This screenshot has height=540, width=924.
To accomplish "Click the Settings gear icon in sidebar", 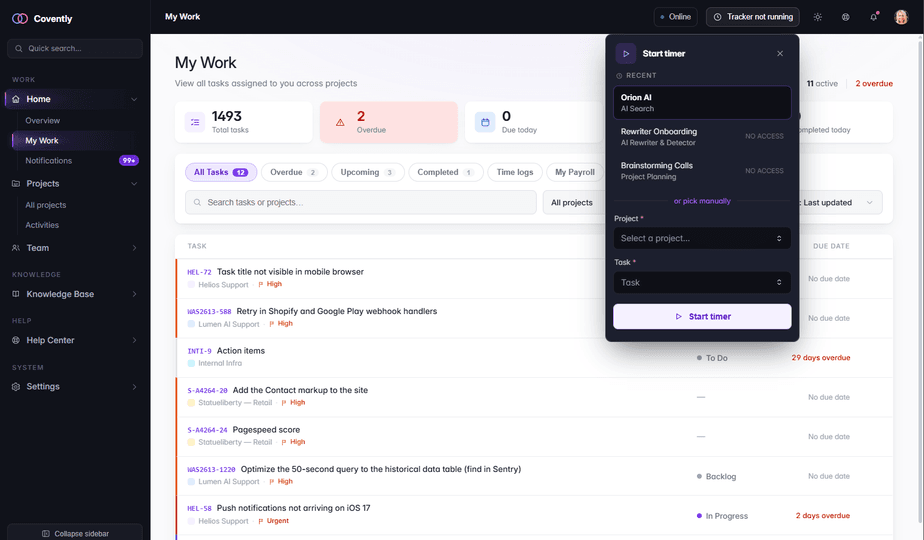I will 16,387.
